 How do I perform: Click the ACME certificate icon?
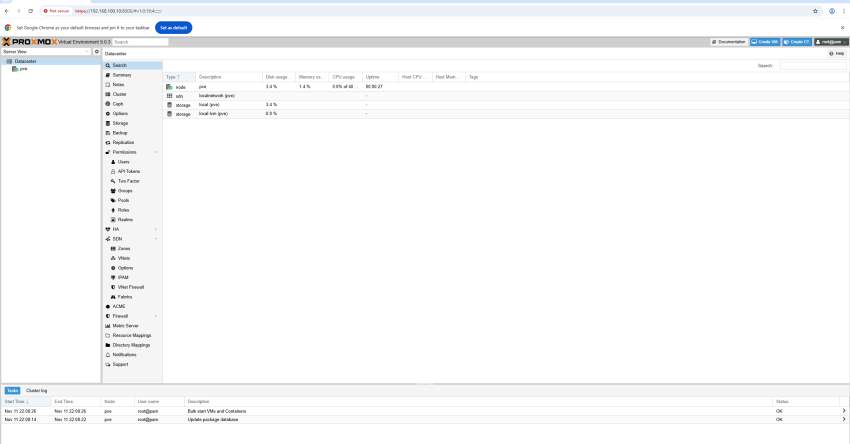(108, 307)
